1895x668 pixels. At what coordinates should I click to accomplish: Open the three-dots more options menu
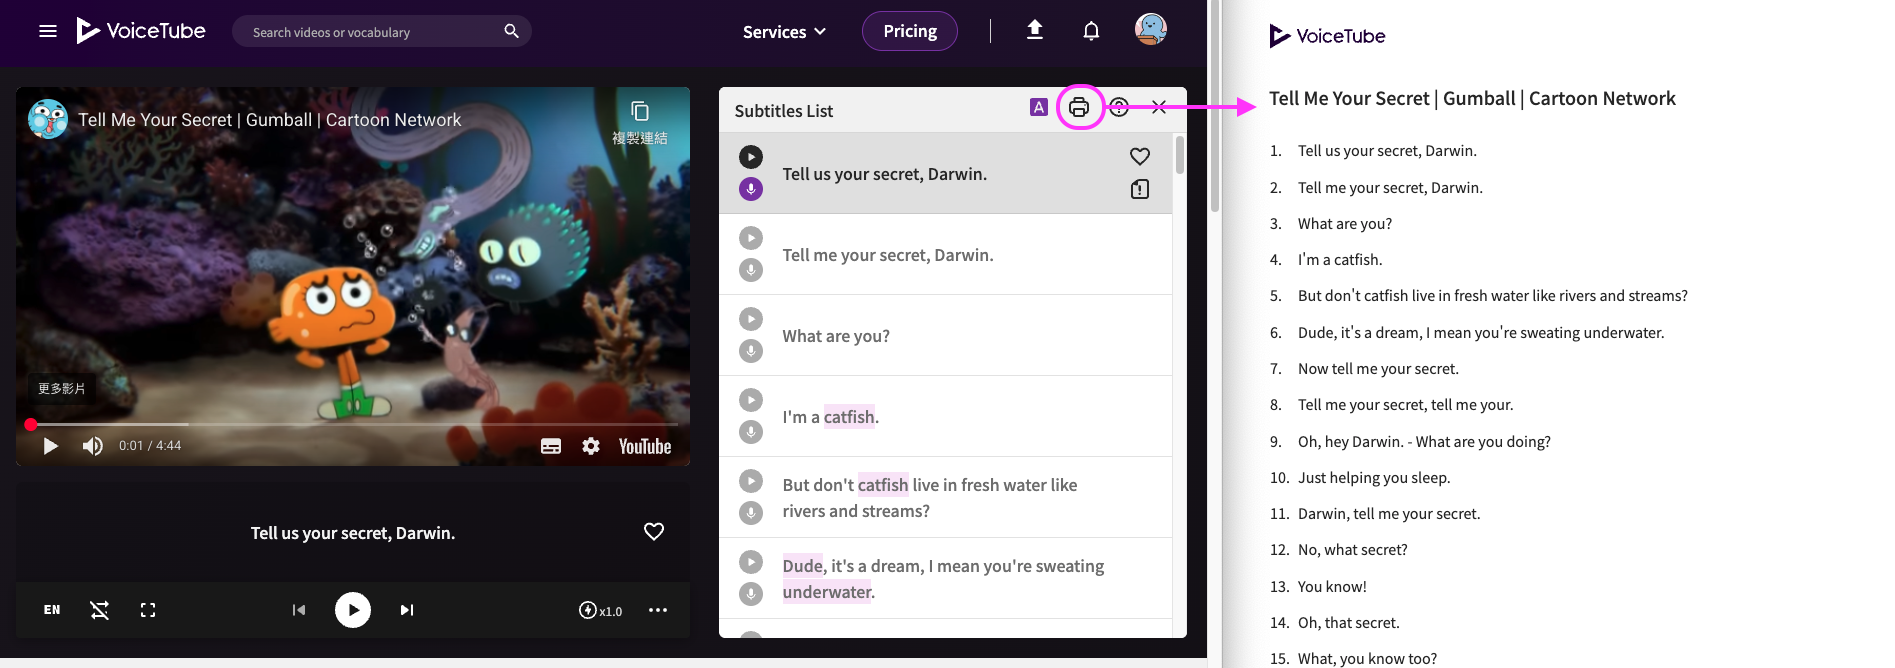point(658,610)
